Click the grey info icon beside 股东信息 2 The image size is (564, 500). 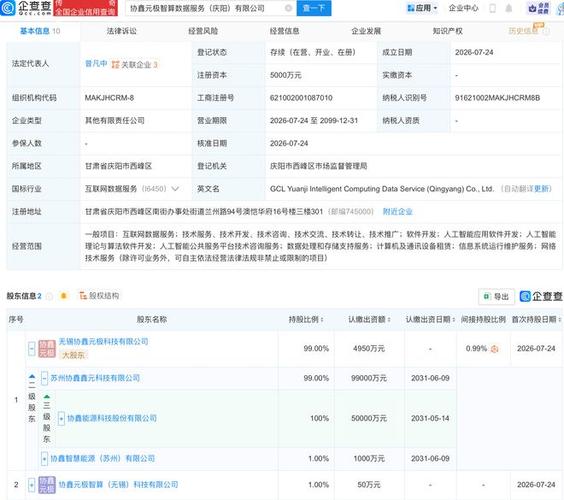click(50, 296)
